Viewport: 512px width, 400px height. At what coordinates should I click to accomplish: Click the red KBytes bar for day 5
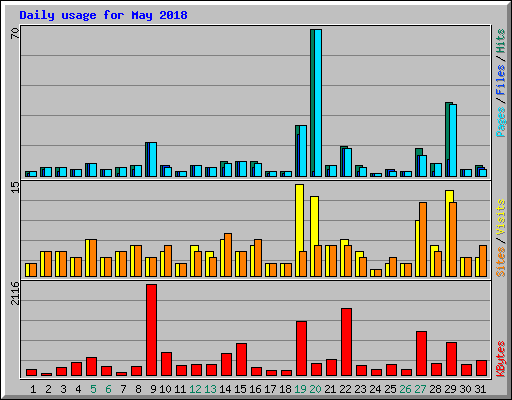click(91, 367)
